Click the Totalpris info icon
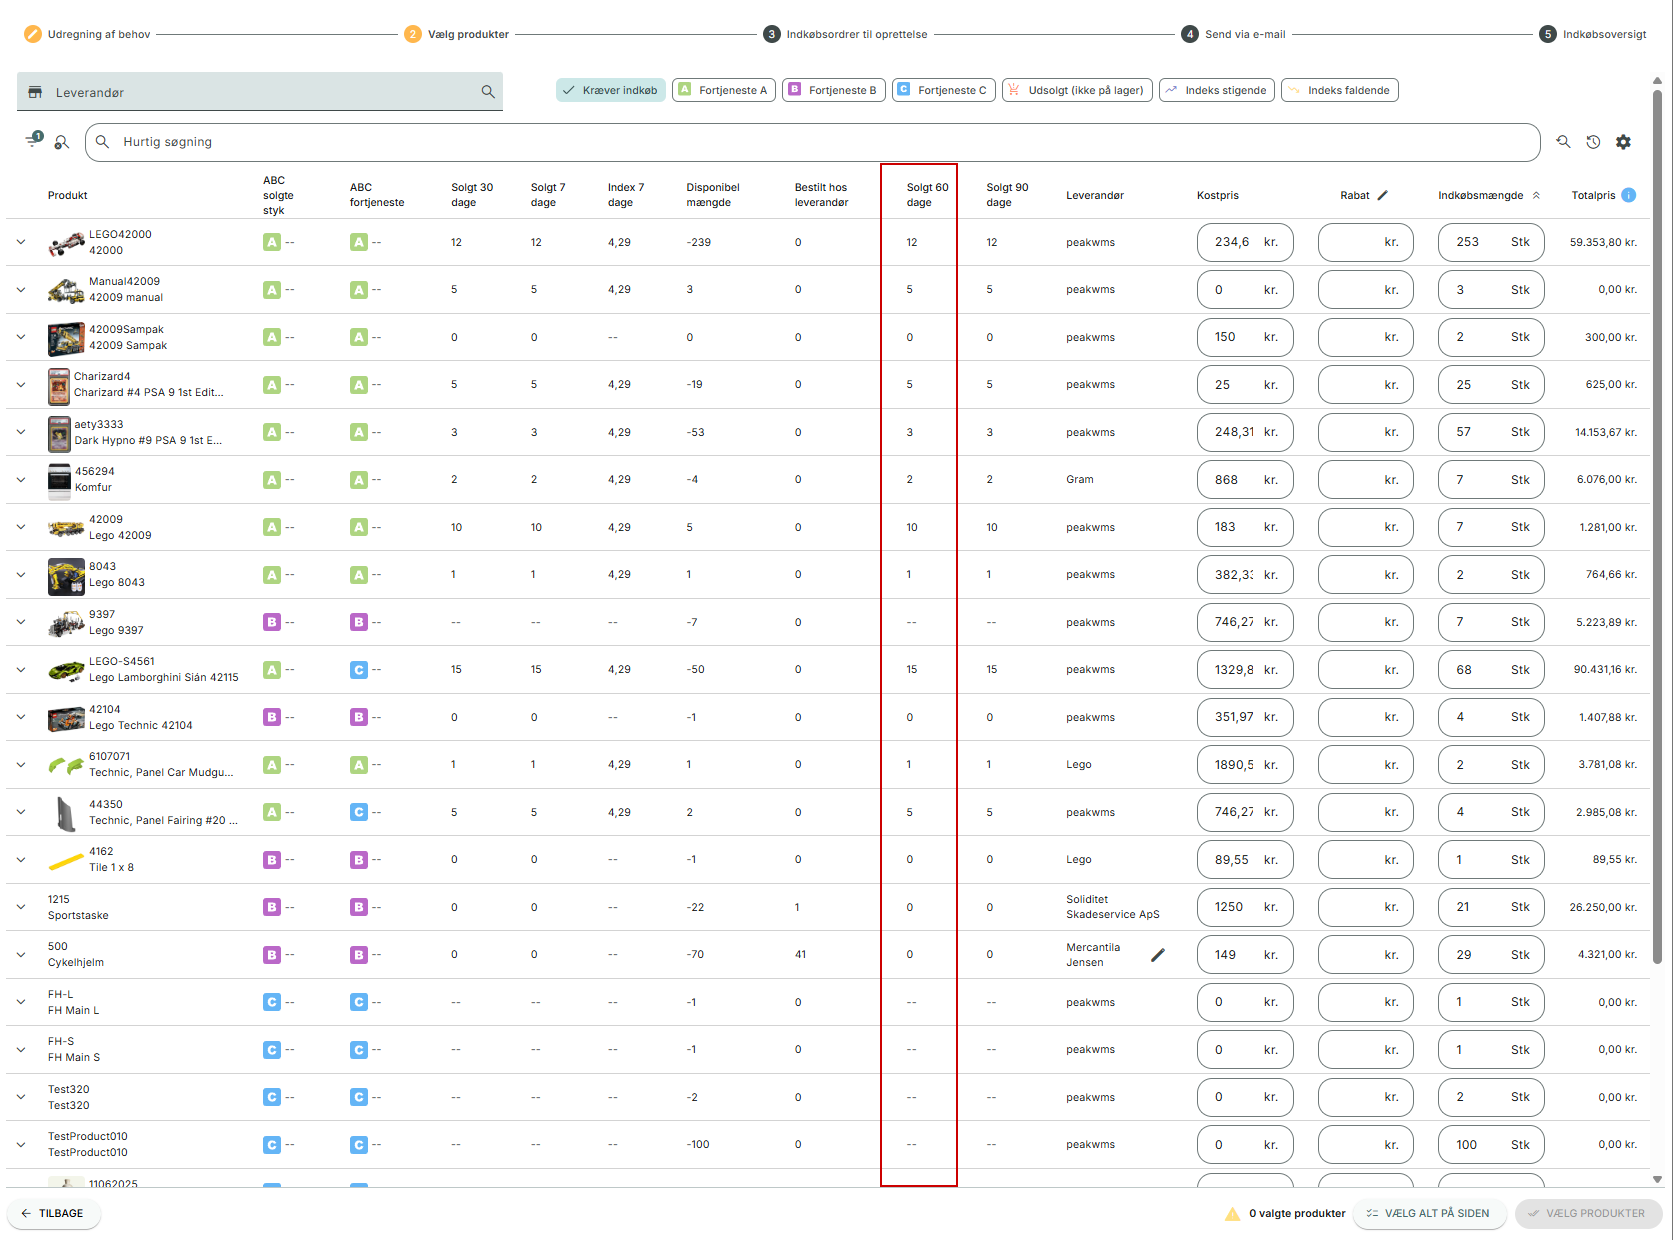1673x1240 pixels. click(1628, 195)
